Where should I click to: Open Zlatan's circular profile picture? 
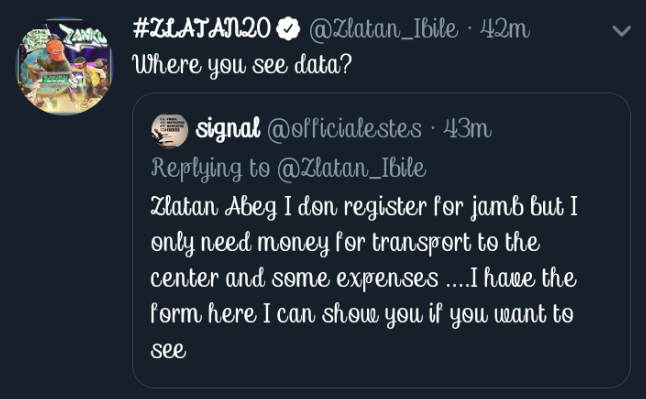65,66
